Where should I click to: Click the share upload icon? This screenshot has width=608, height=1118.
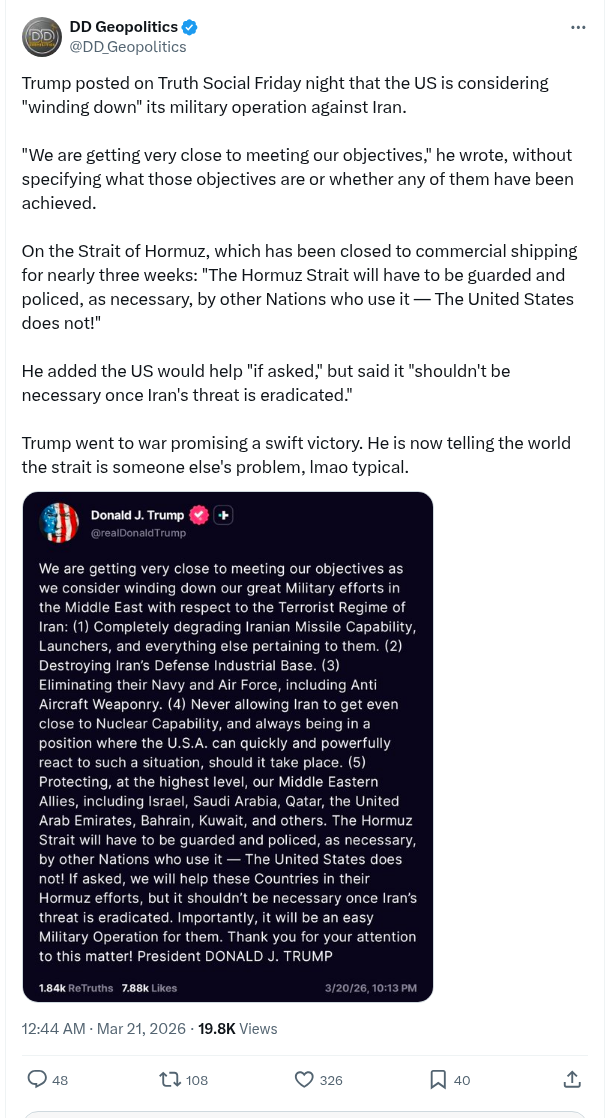(x=572, y=1079)
